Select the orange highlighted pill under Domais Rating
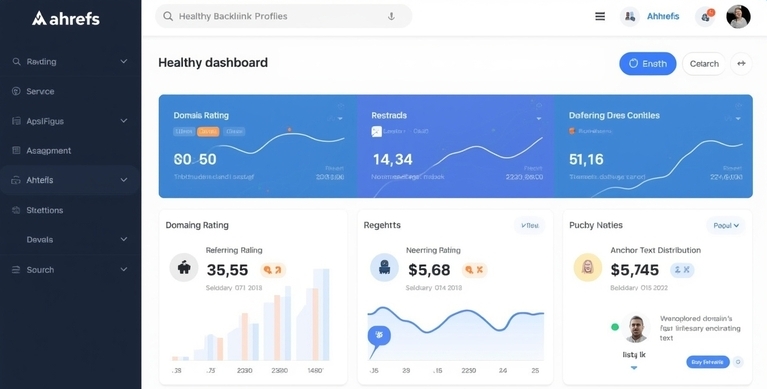Viewport: 767px width, 389px height. click(x=208, y=131)
